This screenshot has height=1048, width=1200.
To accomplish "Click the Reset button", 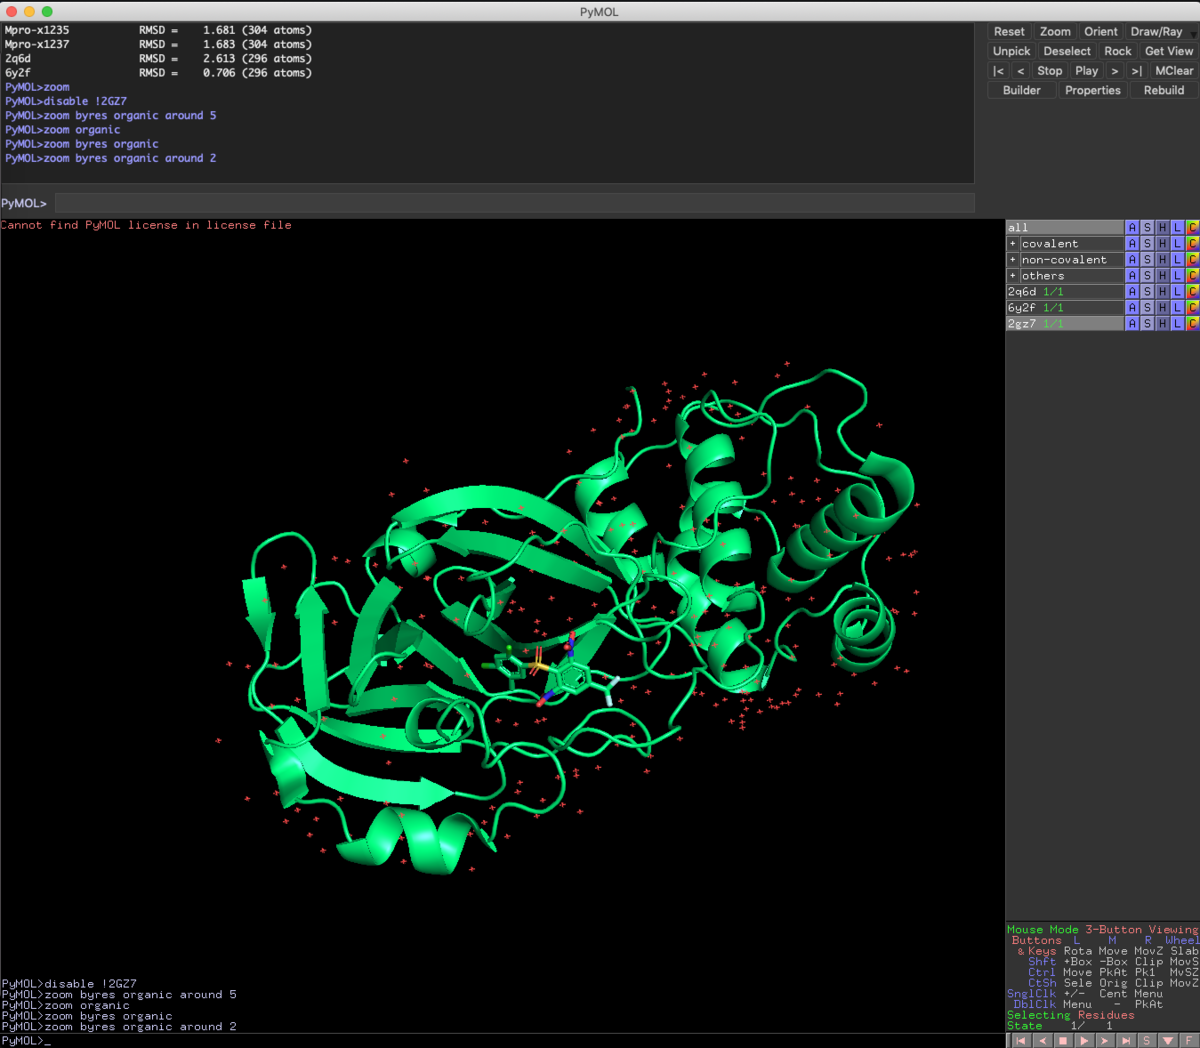I will click(1009, 32).
